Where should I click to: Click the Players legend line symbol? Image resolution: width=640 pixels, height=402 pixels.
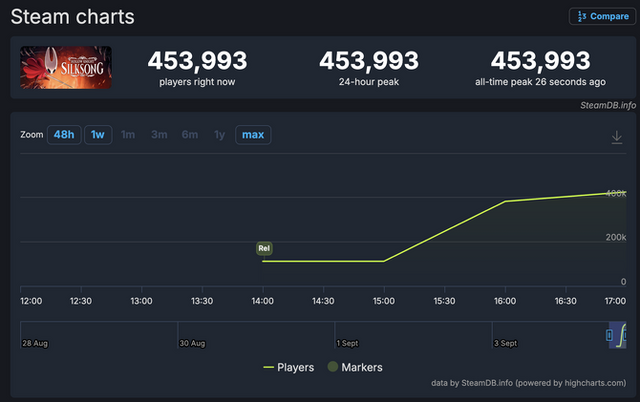click(269, 367)
